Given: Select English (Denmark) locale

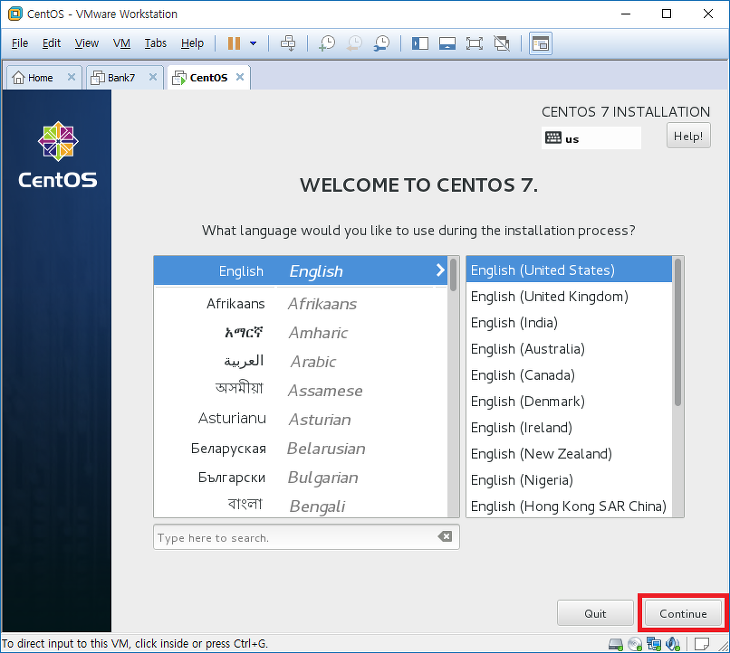Looking at the screenshot, I should point(569,401).
